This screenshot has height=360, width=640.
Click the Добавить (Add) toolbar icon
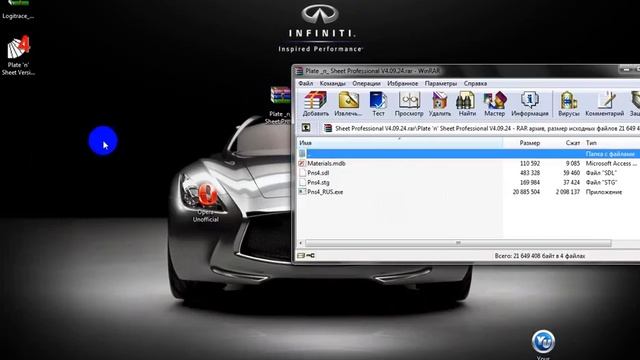pos(316,104)
